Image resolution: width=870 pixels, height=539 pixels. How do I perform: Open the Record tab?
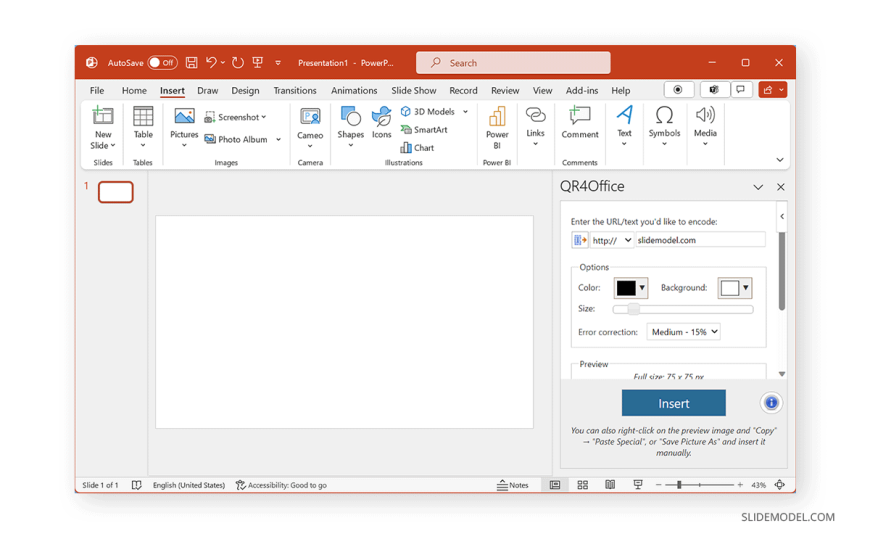tap(463, 90)
